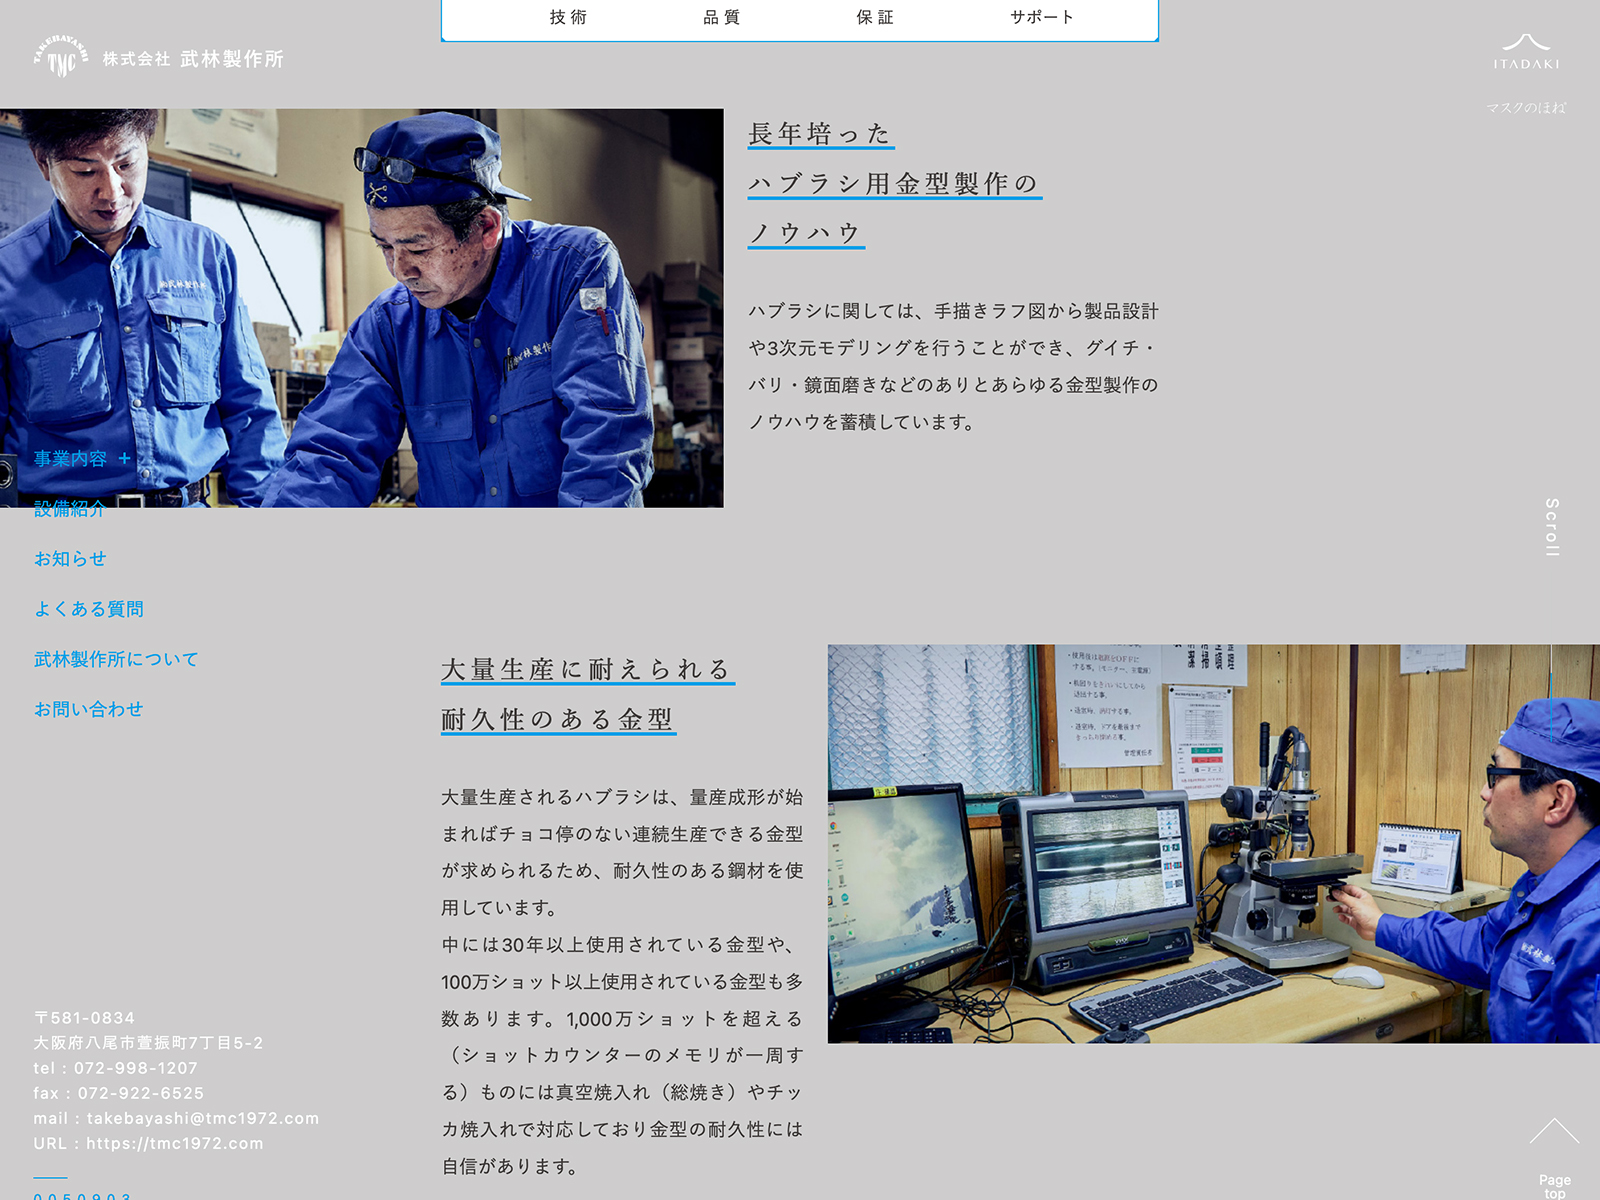This screenshot has height=1200, width=1600.
Task: Click the microscope workstation photo
Action: tap(1213, 843)
